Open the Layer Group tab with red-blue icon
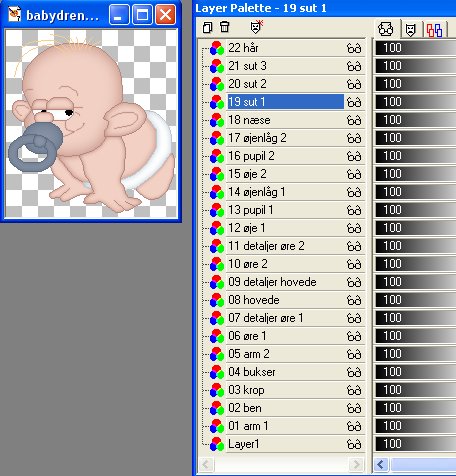Image resolution: width=456 pixels, height=476 pixels. pos(434,30)
